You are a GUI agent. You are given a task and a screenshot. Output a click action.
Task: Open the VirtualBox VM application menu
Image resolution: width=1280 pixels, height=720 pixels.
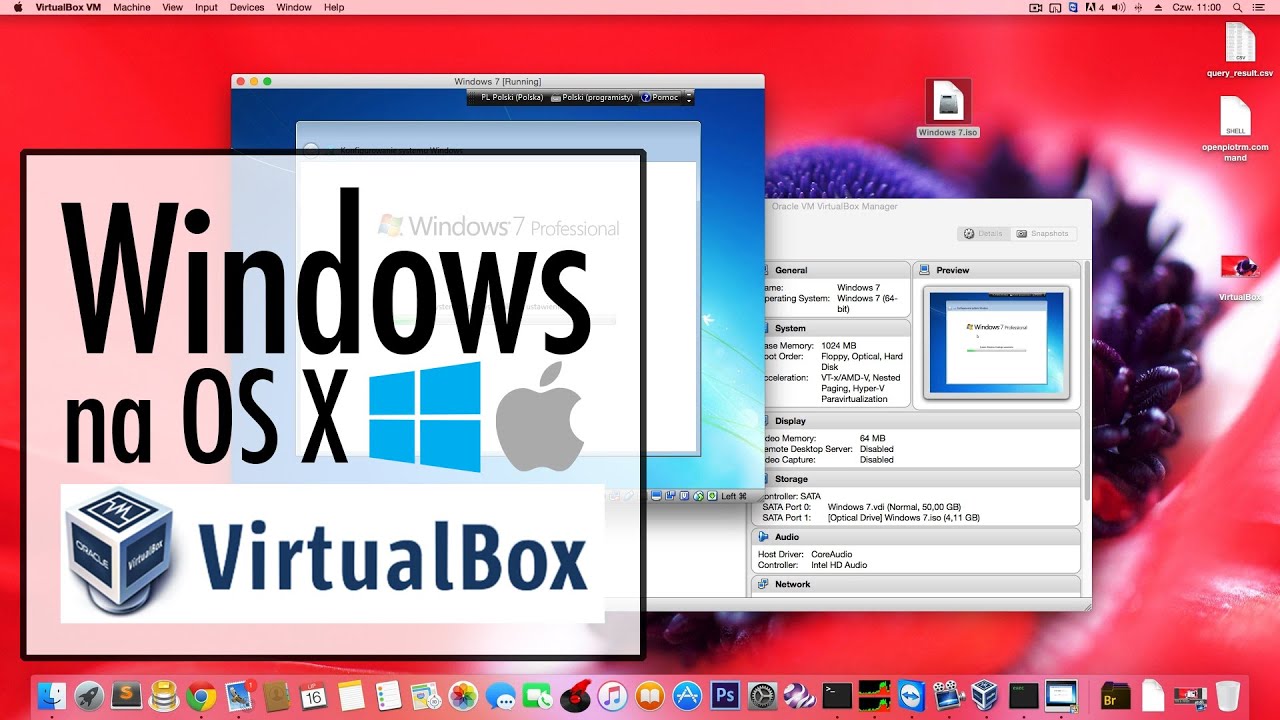pyautogui.click(x=67, y=7)
